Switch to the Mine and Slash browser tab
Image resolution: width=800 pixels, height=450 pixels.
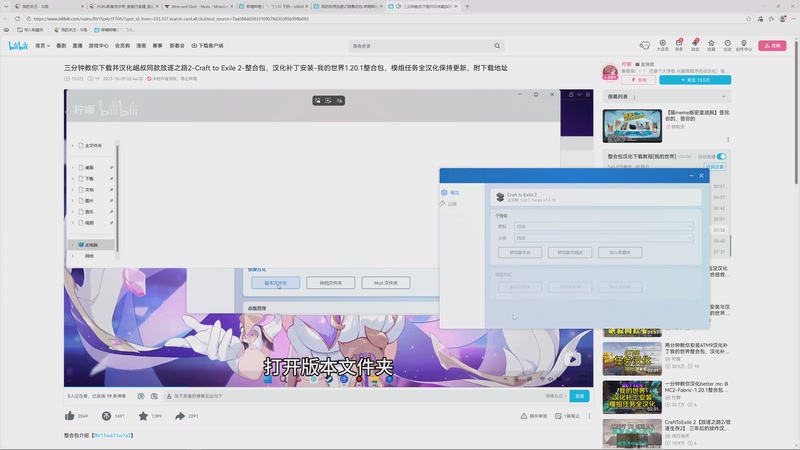198,6
